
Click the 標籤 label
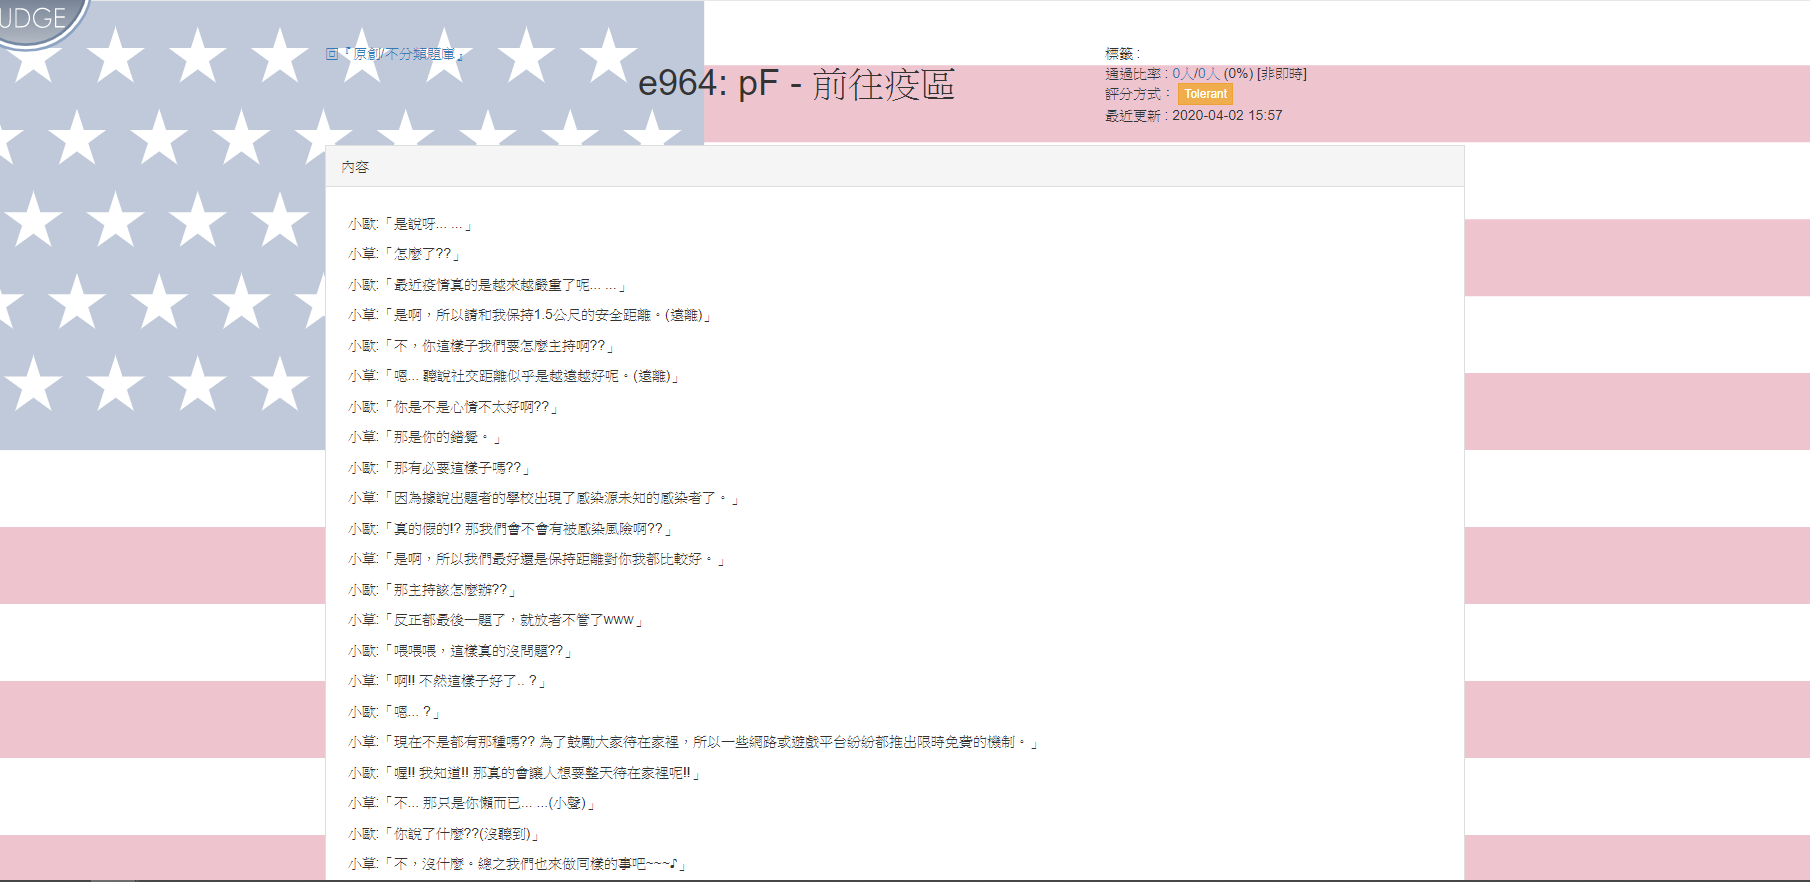coord(1121,54)
